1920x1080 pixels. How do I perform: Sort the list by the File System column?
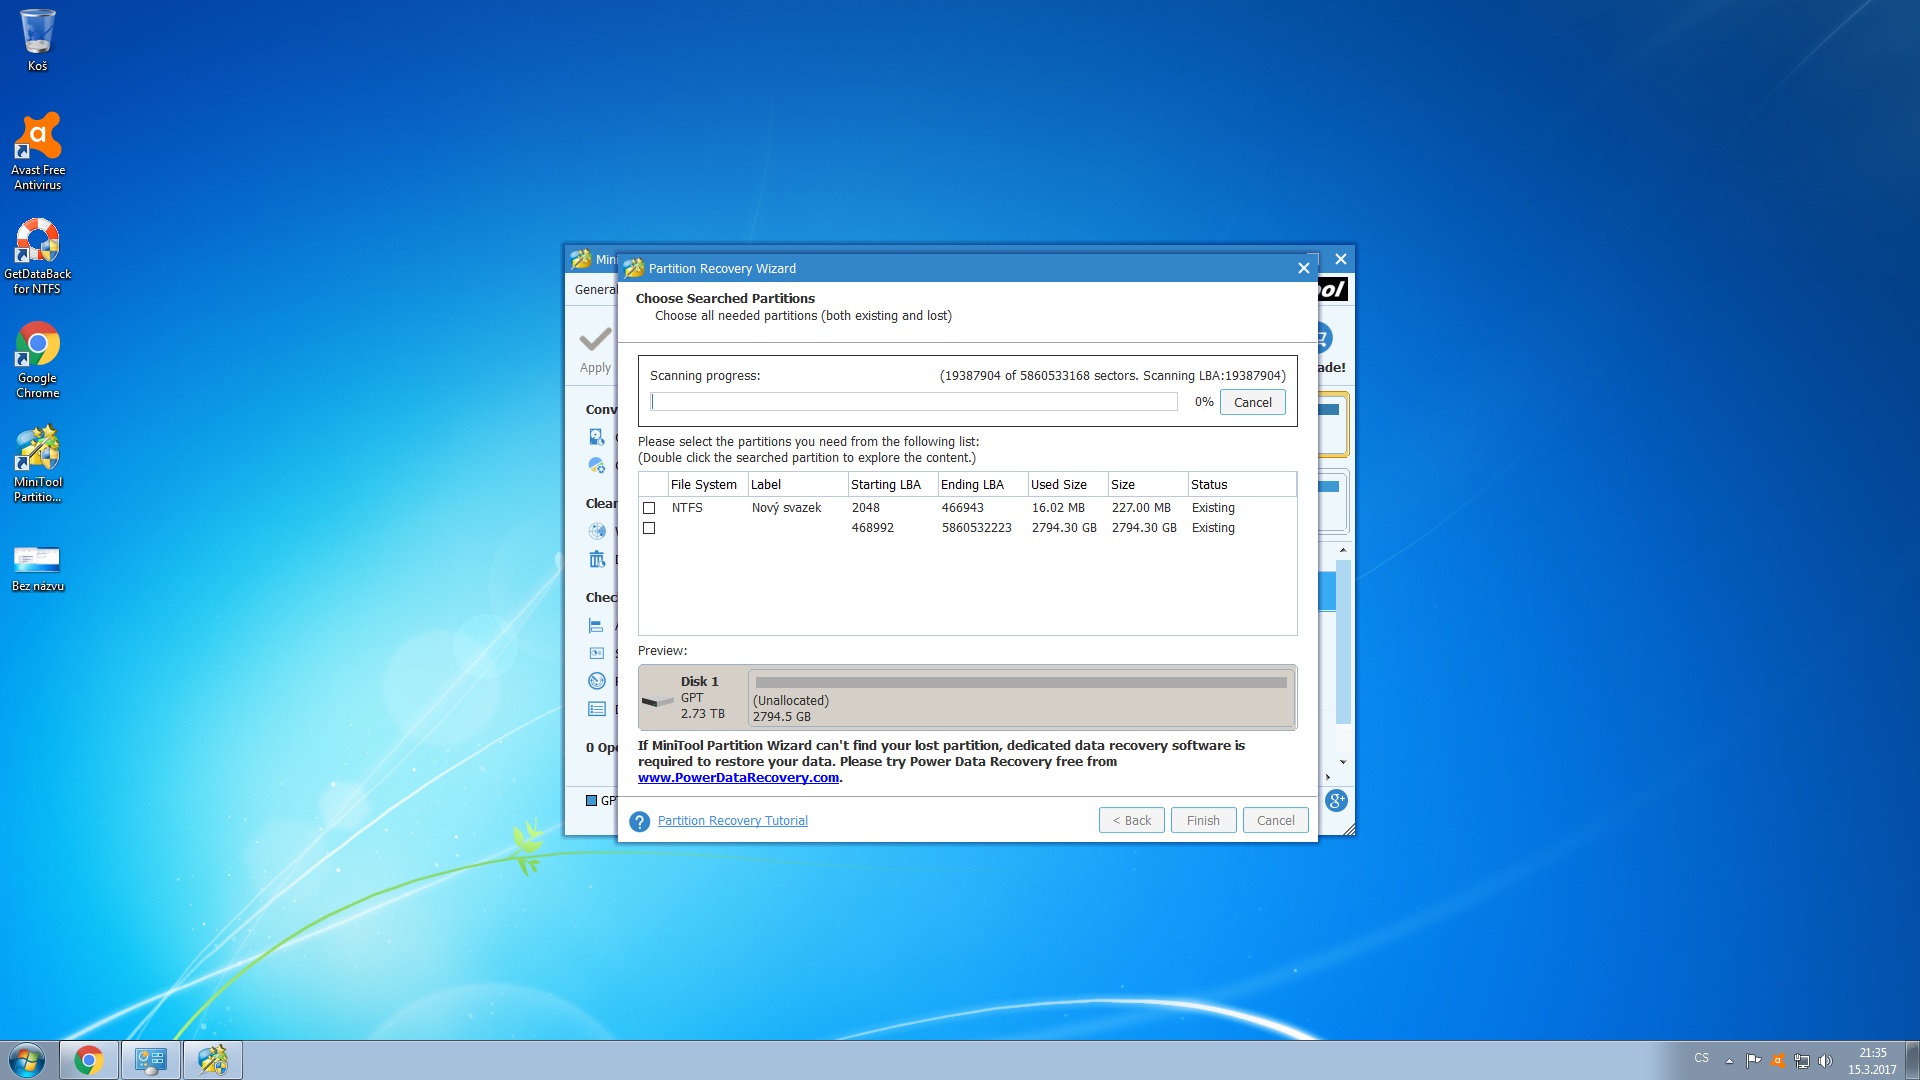click(x=704, y=485)
